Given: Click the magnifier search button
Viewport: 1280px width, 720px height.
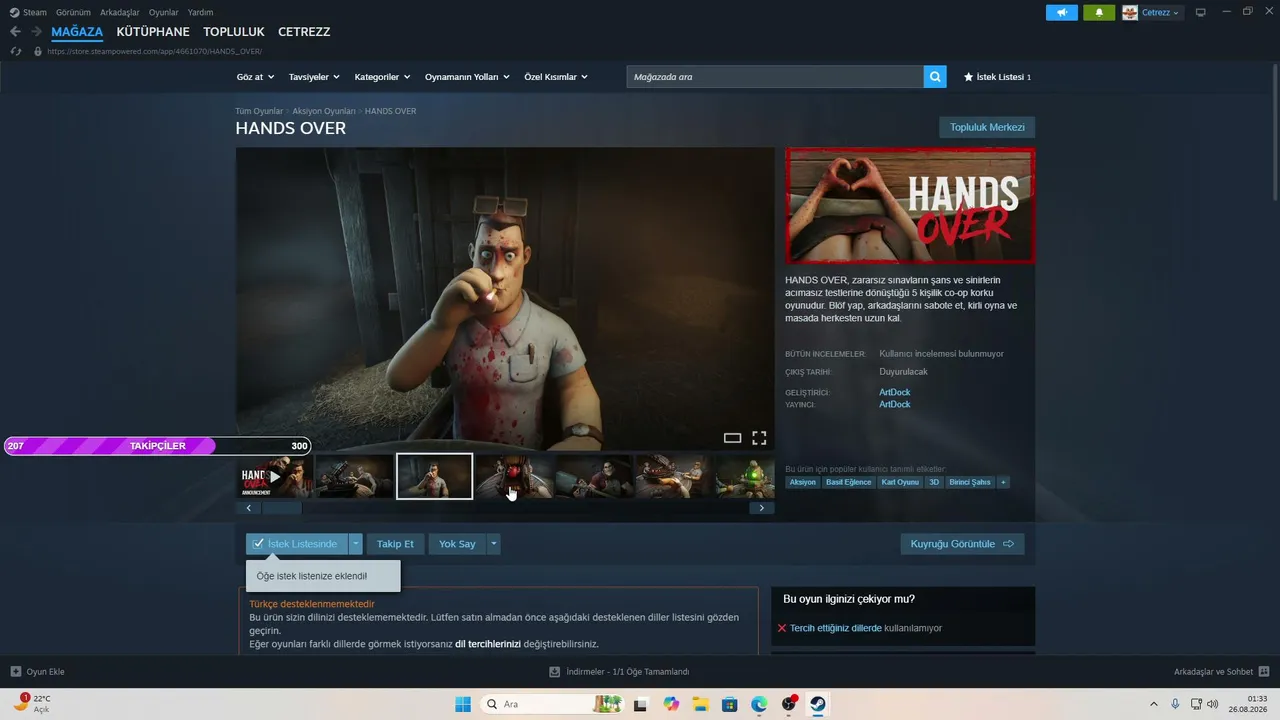Looking at the screenshot, I should pos(935,76).
